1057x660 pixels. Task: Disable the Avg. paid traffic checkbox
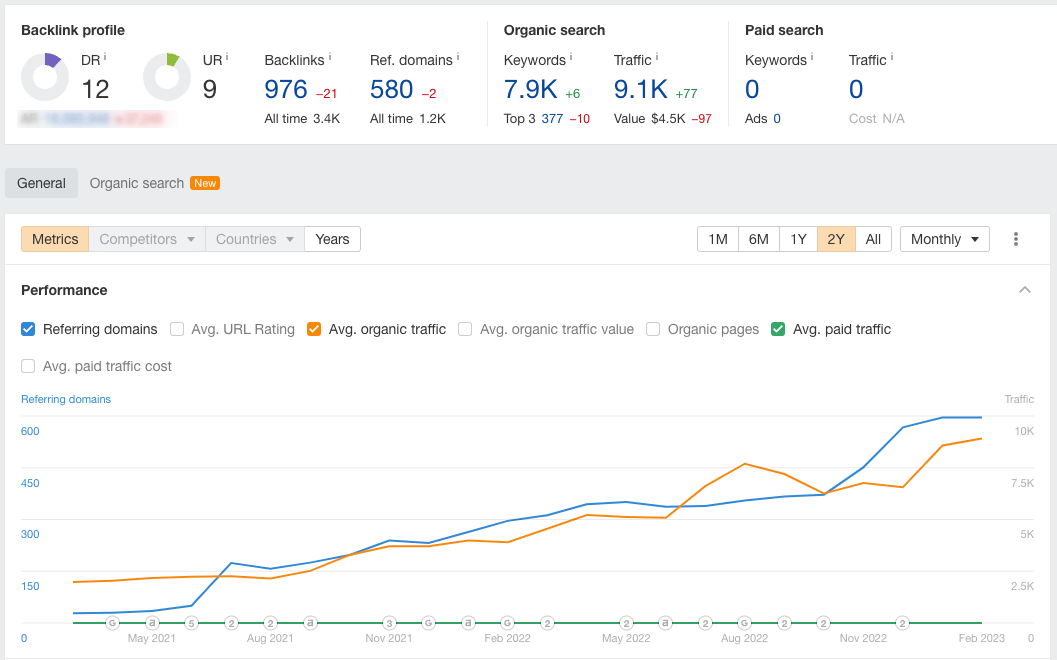point(778,329)
